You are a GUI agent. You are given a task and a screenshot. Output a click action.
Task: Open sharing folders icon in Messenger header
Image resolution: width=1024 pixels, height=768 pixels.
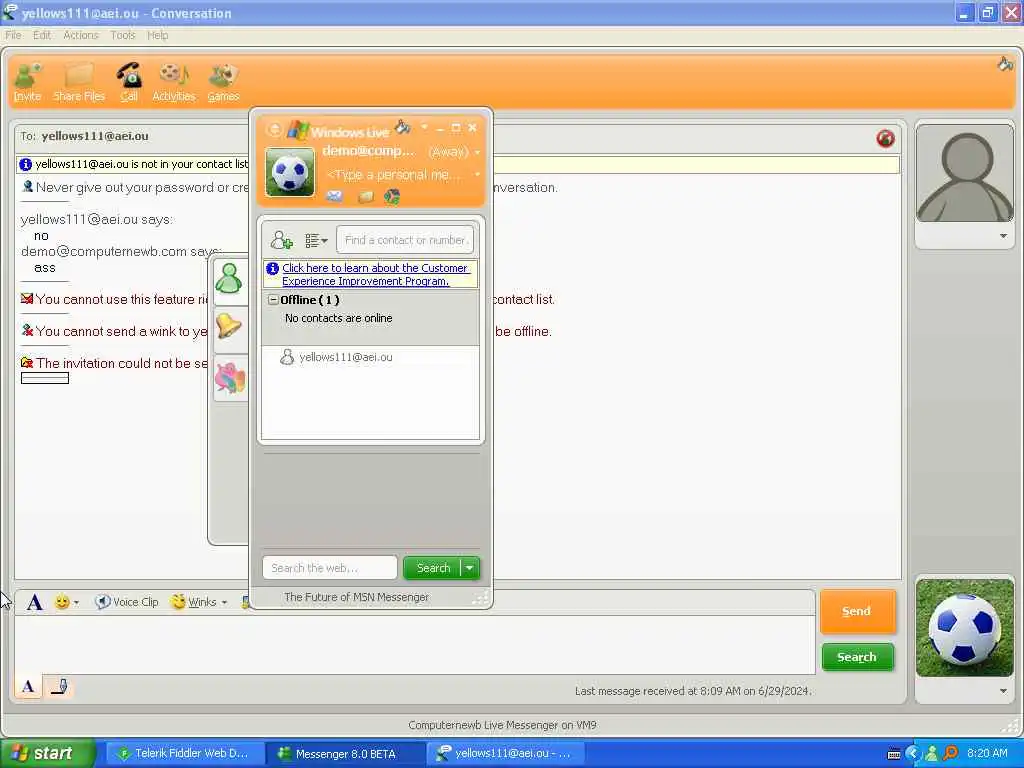(366, 196)
